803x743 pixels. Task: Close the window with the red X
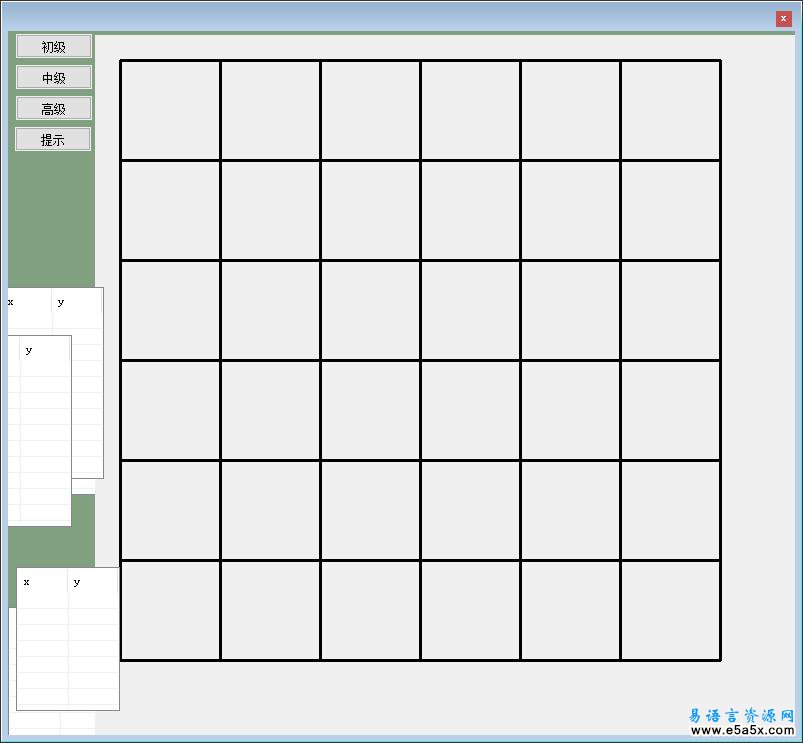coord(783,18)
